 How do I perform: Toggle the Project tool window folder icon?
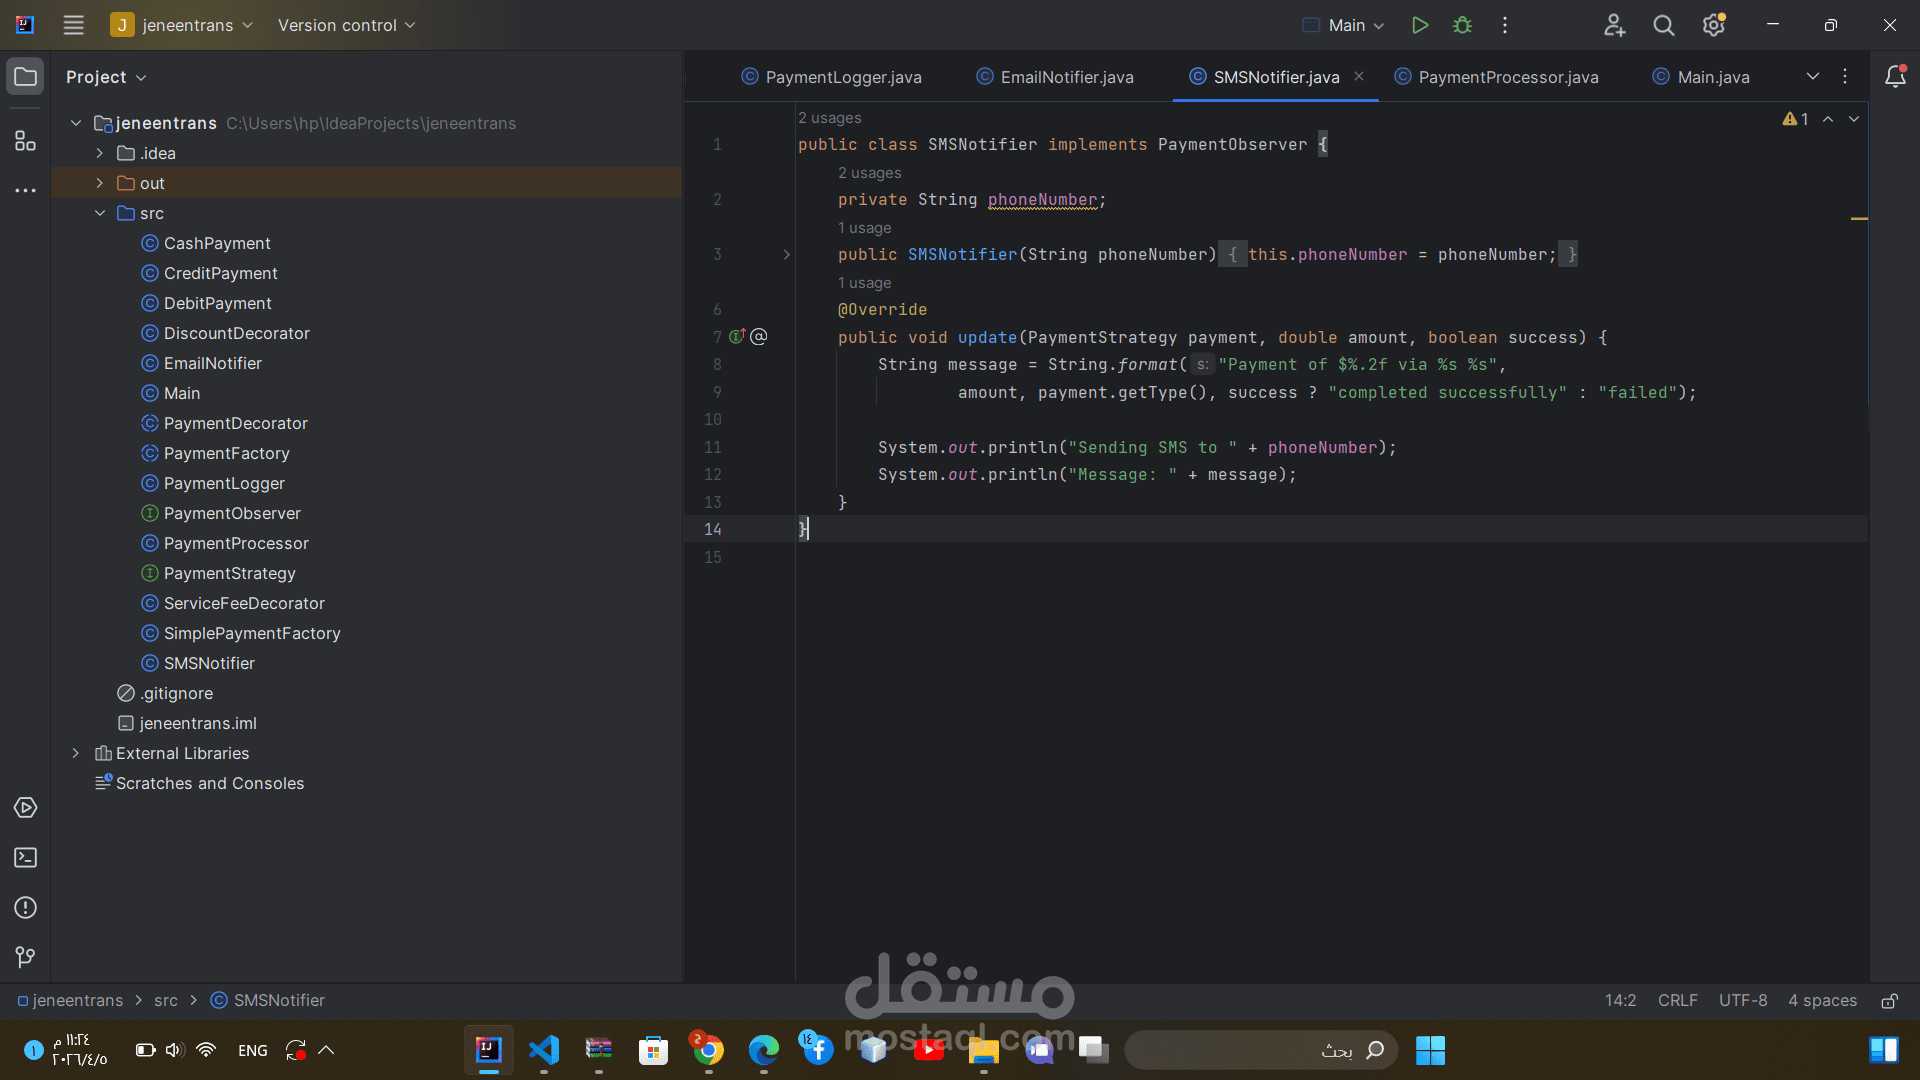click(25, 77)
